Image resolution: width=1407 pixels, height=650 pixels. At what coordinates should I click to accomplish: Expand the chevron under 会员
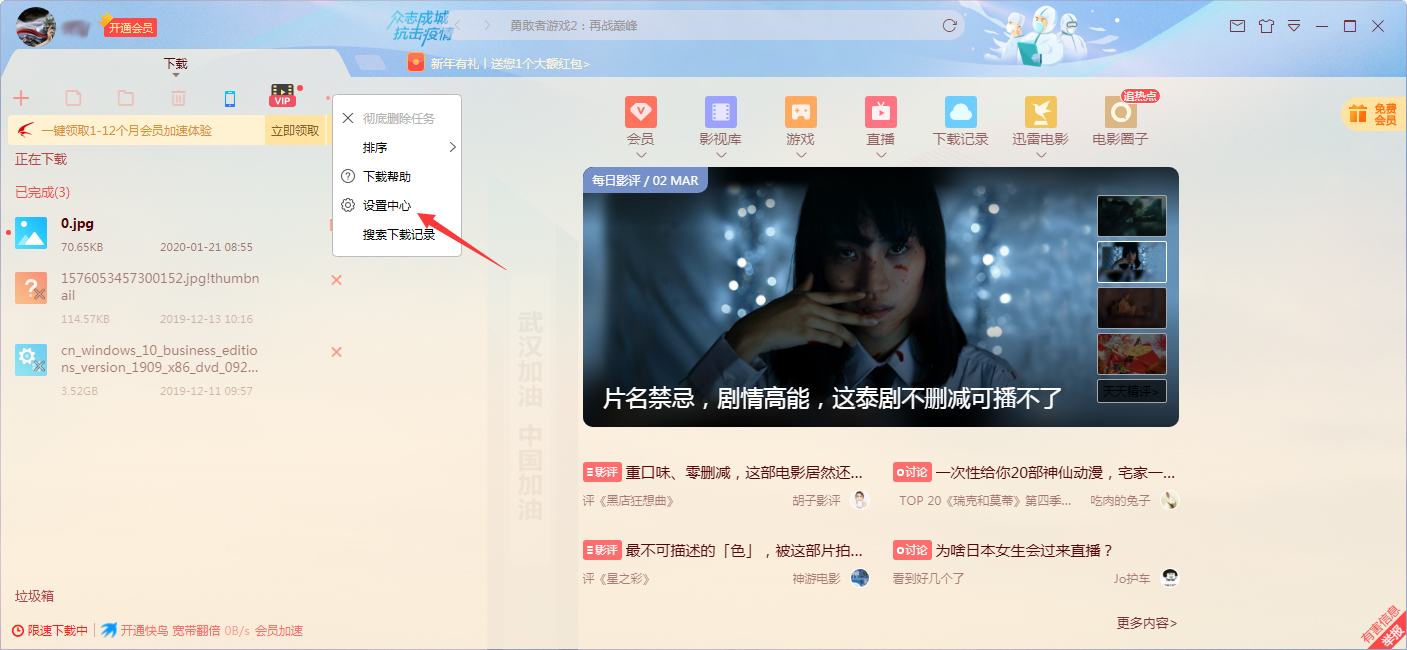(x=641, y=155)
